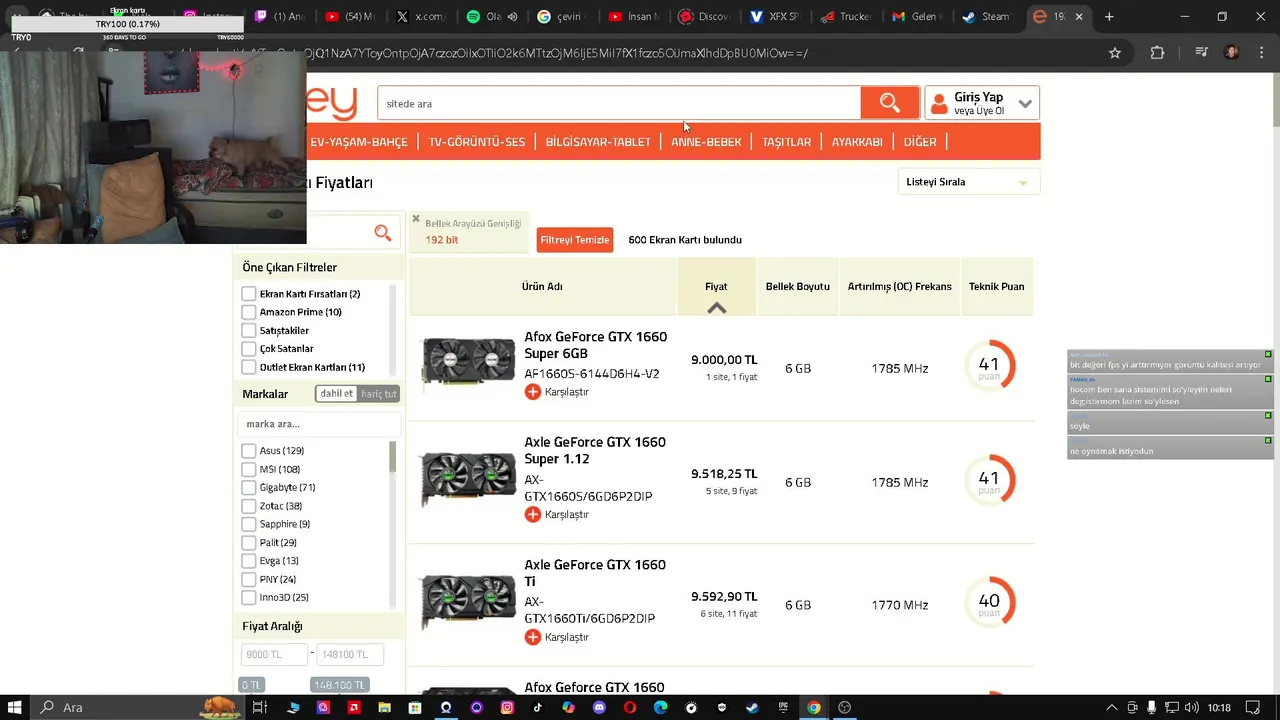1280x720 pixels.
Task: Open the EV-YAŞAM-BAHÇE category menu
Action: 359,142
